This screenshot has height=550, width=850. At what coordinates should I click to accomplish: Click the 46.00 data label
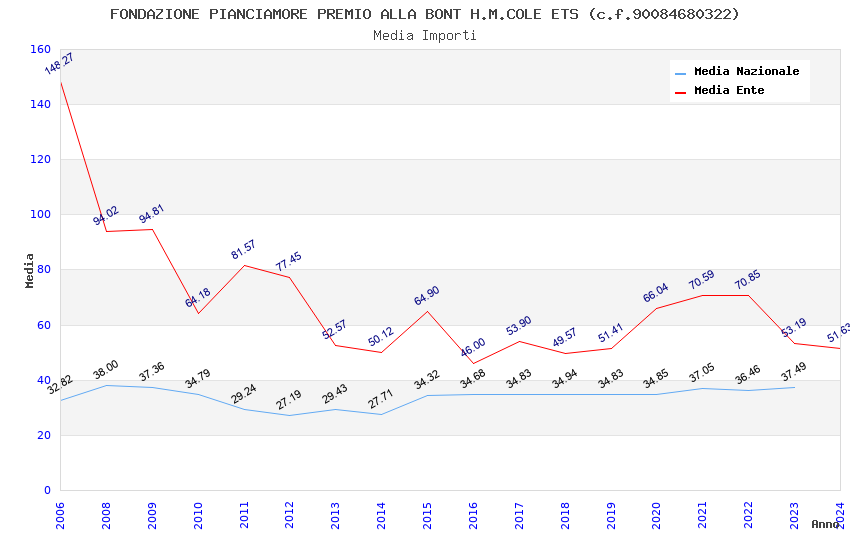pos(473,348)
